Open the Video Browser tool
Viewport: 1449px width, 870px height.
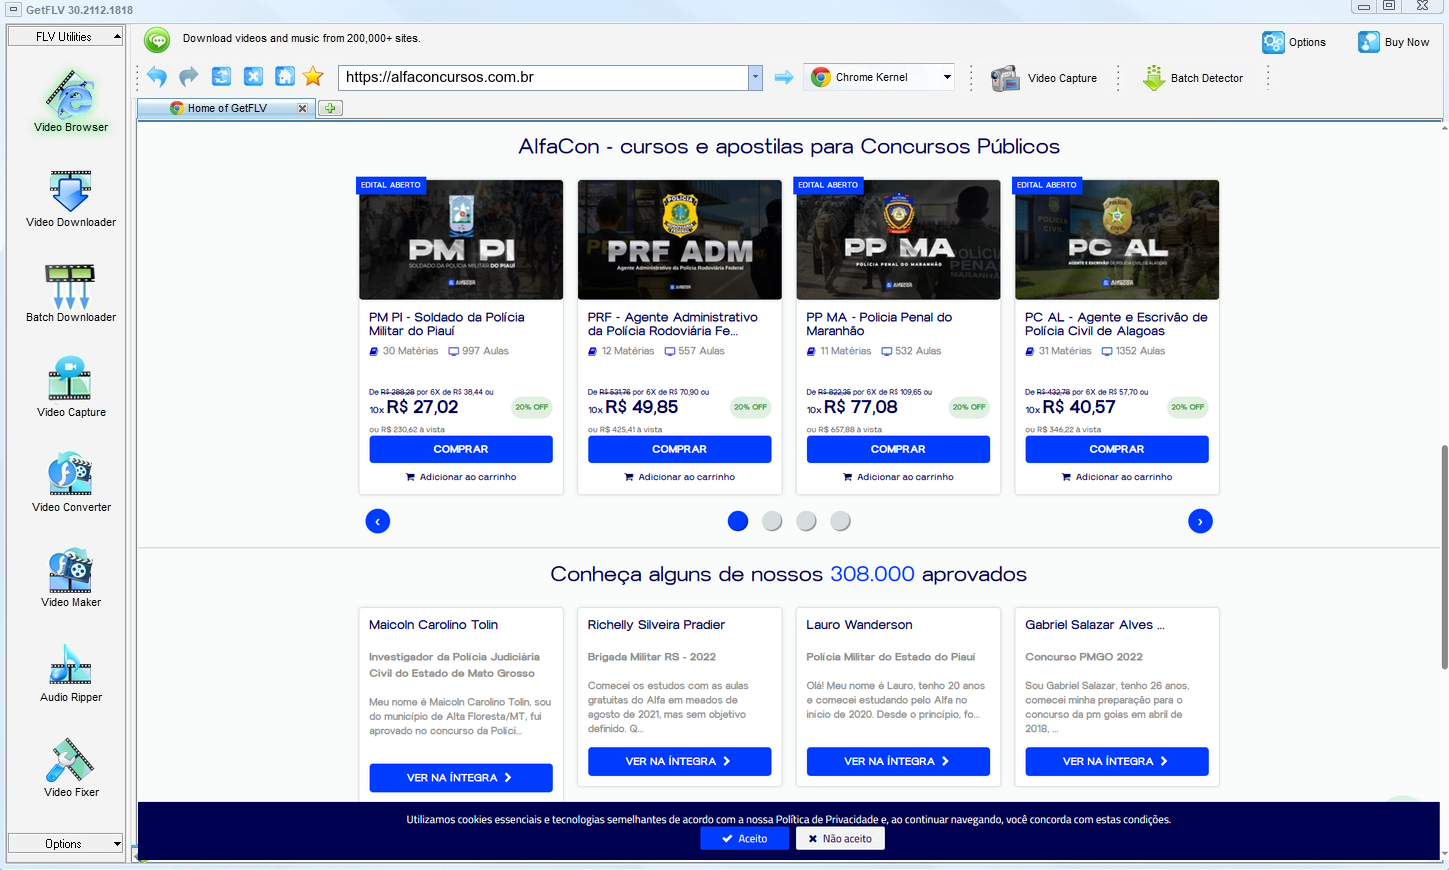click(x=71, y=101)
